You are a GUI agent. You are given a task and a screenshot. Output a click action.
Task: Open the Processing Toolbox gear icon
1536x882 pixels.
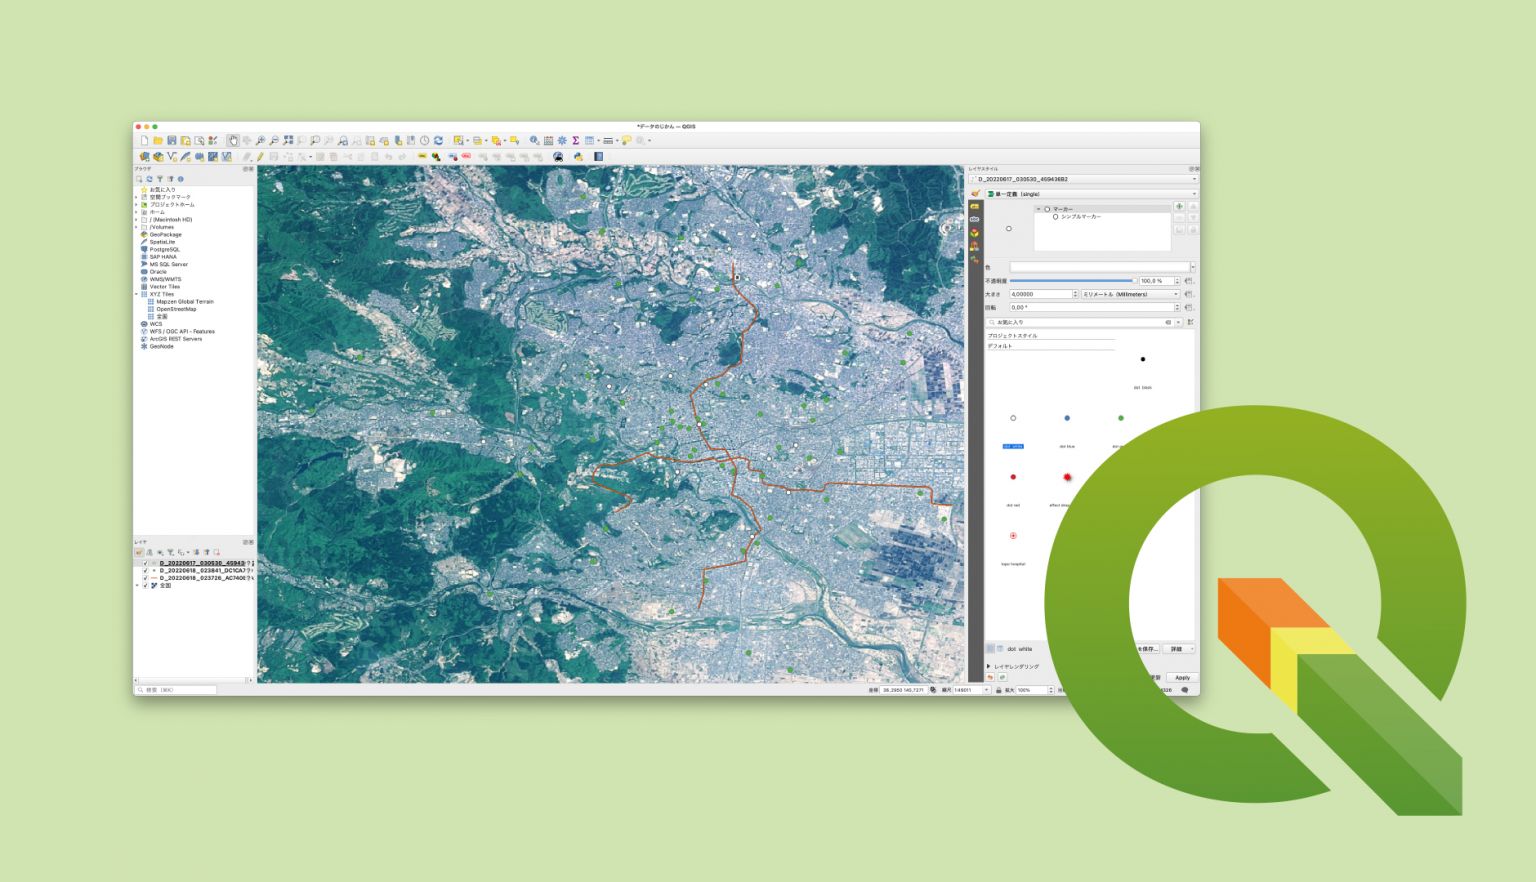click(561, 140)
